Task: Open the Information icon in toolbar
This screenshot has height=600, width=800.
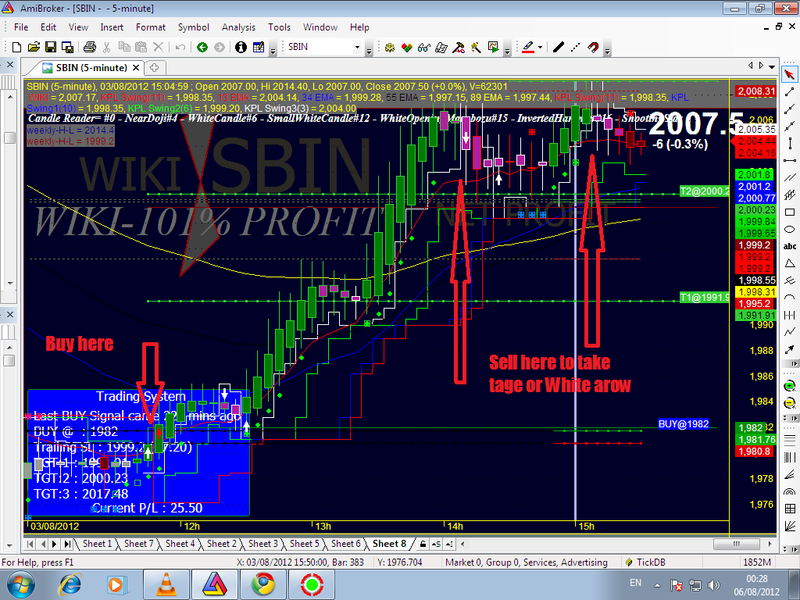Action: pos(241,47)
